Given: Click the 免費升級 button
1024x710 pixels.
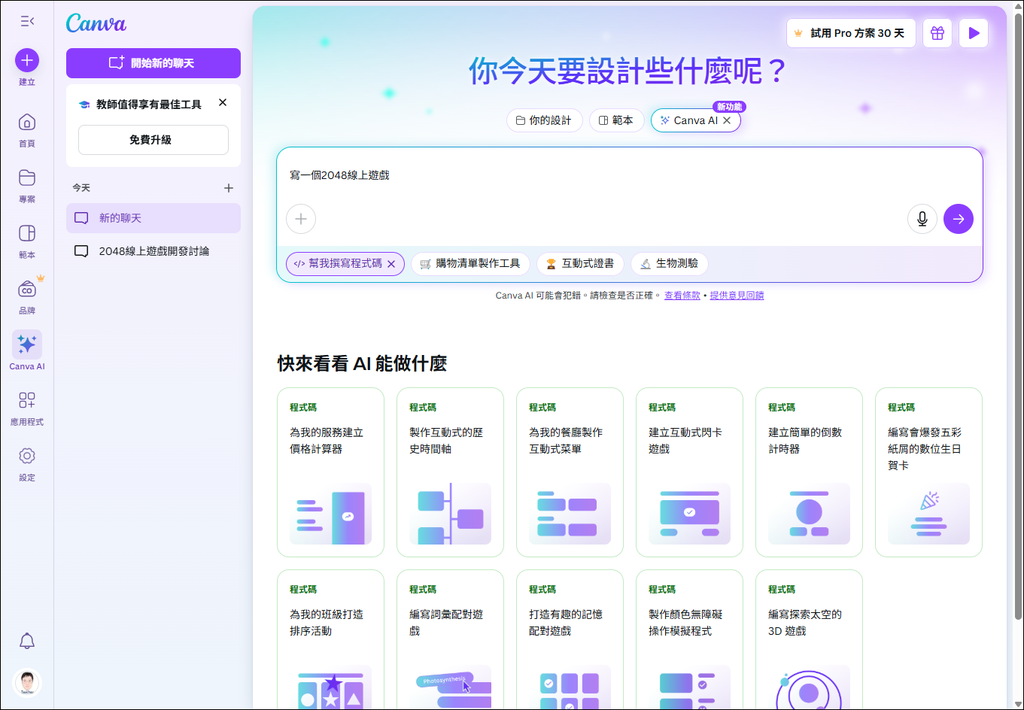Looking at the screenshot, I should [153, 140].
